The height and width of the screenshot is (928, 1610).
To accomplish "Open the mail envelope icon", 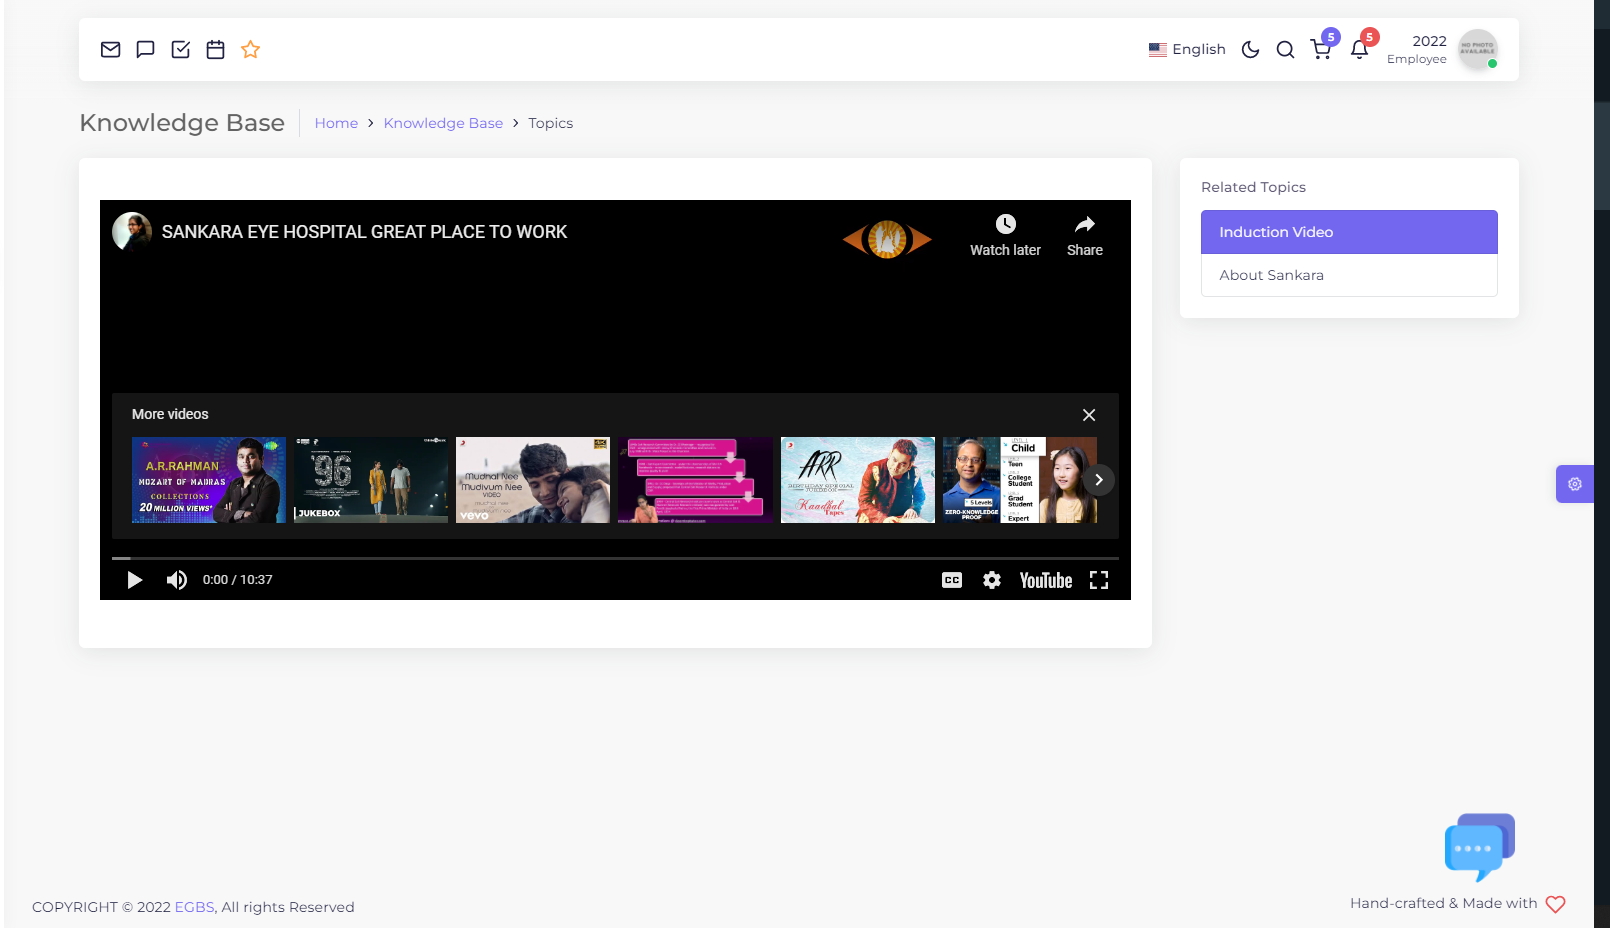I will point(110,49).
